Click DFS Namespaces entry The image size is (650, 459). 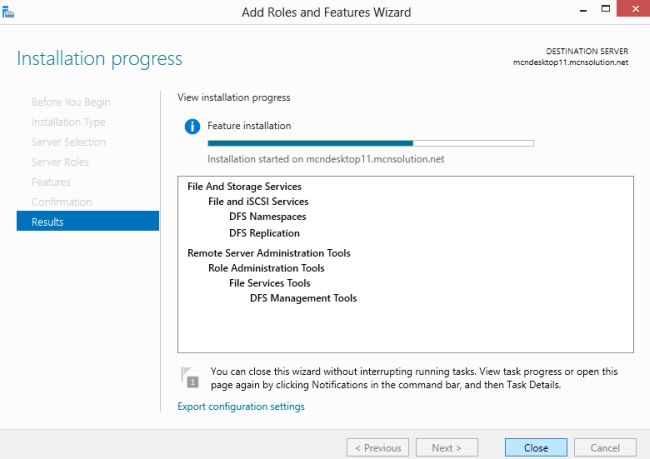click(x=267, y=216)
